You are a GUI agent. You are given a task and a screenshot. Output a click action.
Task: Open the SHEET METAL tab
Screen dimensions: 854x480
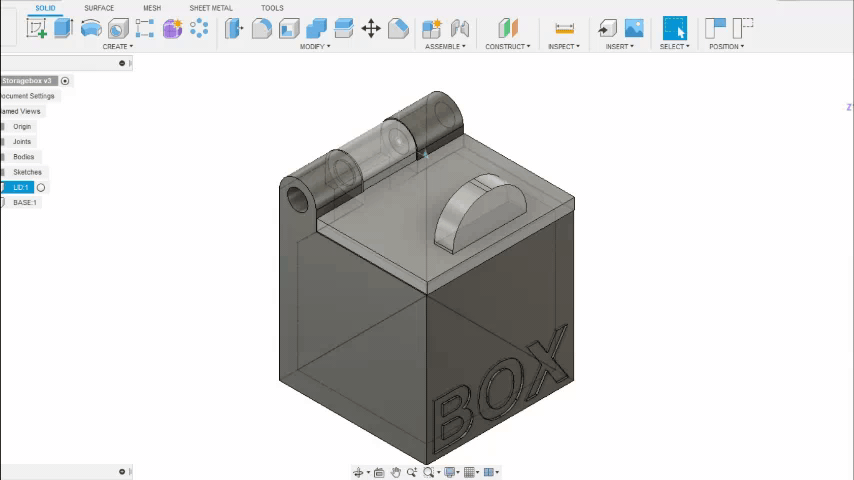210,8
